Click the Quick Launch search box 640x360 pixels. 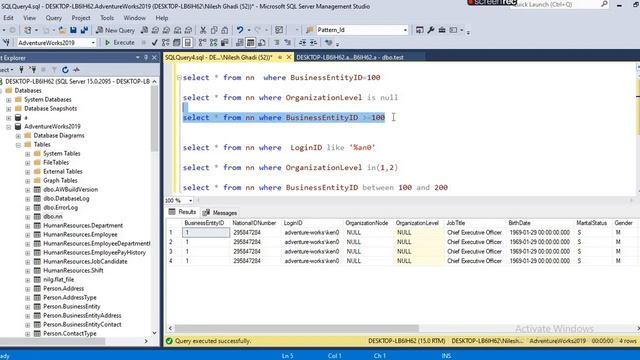[559, 4]
